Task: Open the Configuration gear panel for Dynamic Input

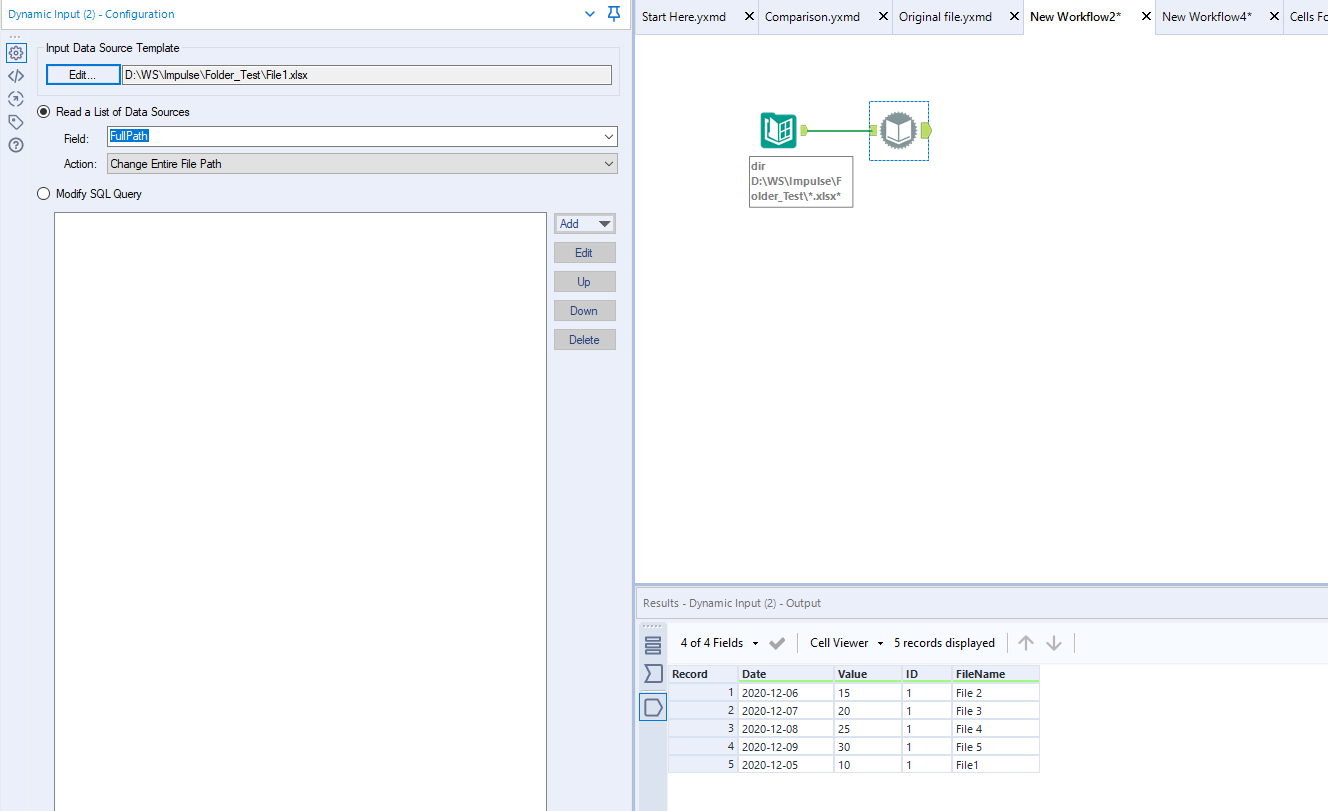Action: pos(16,52)
